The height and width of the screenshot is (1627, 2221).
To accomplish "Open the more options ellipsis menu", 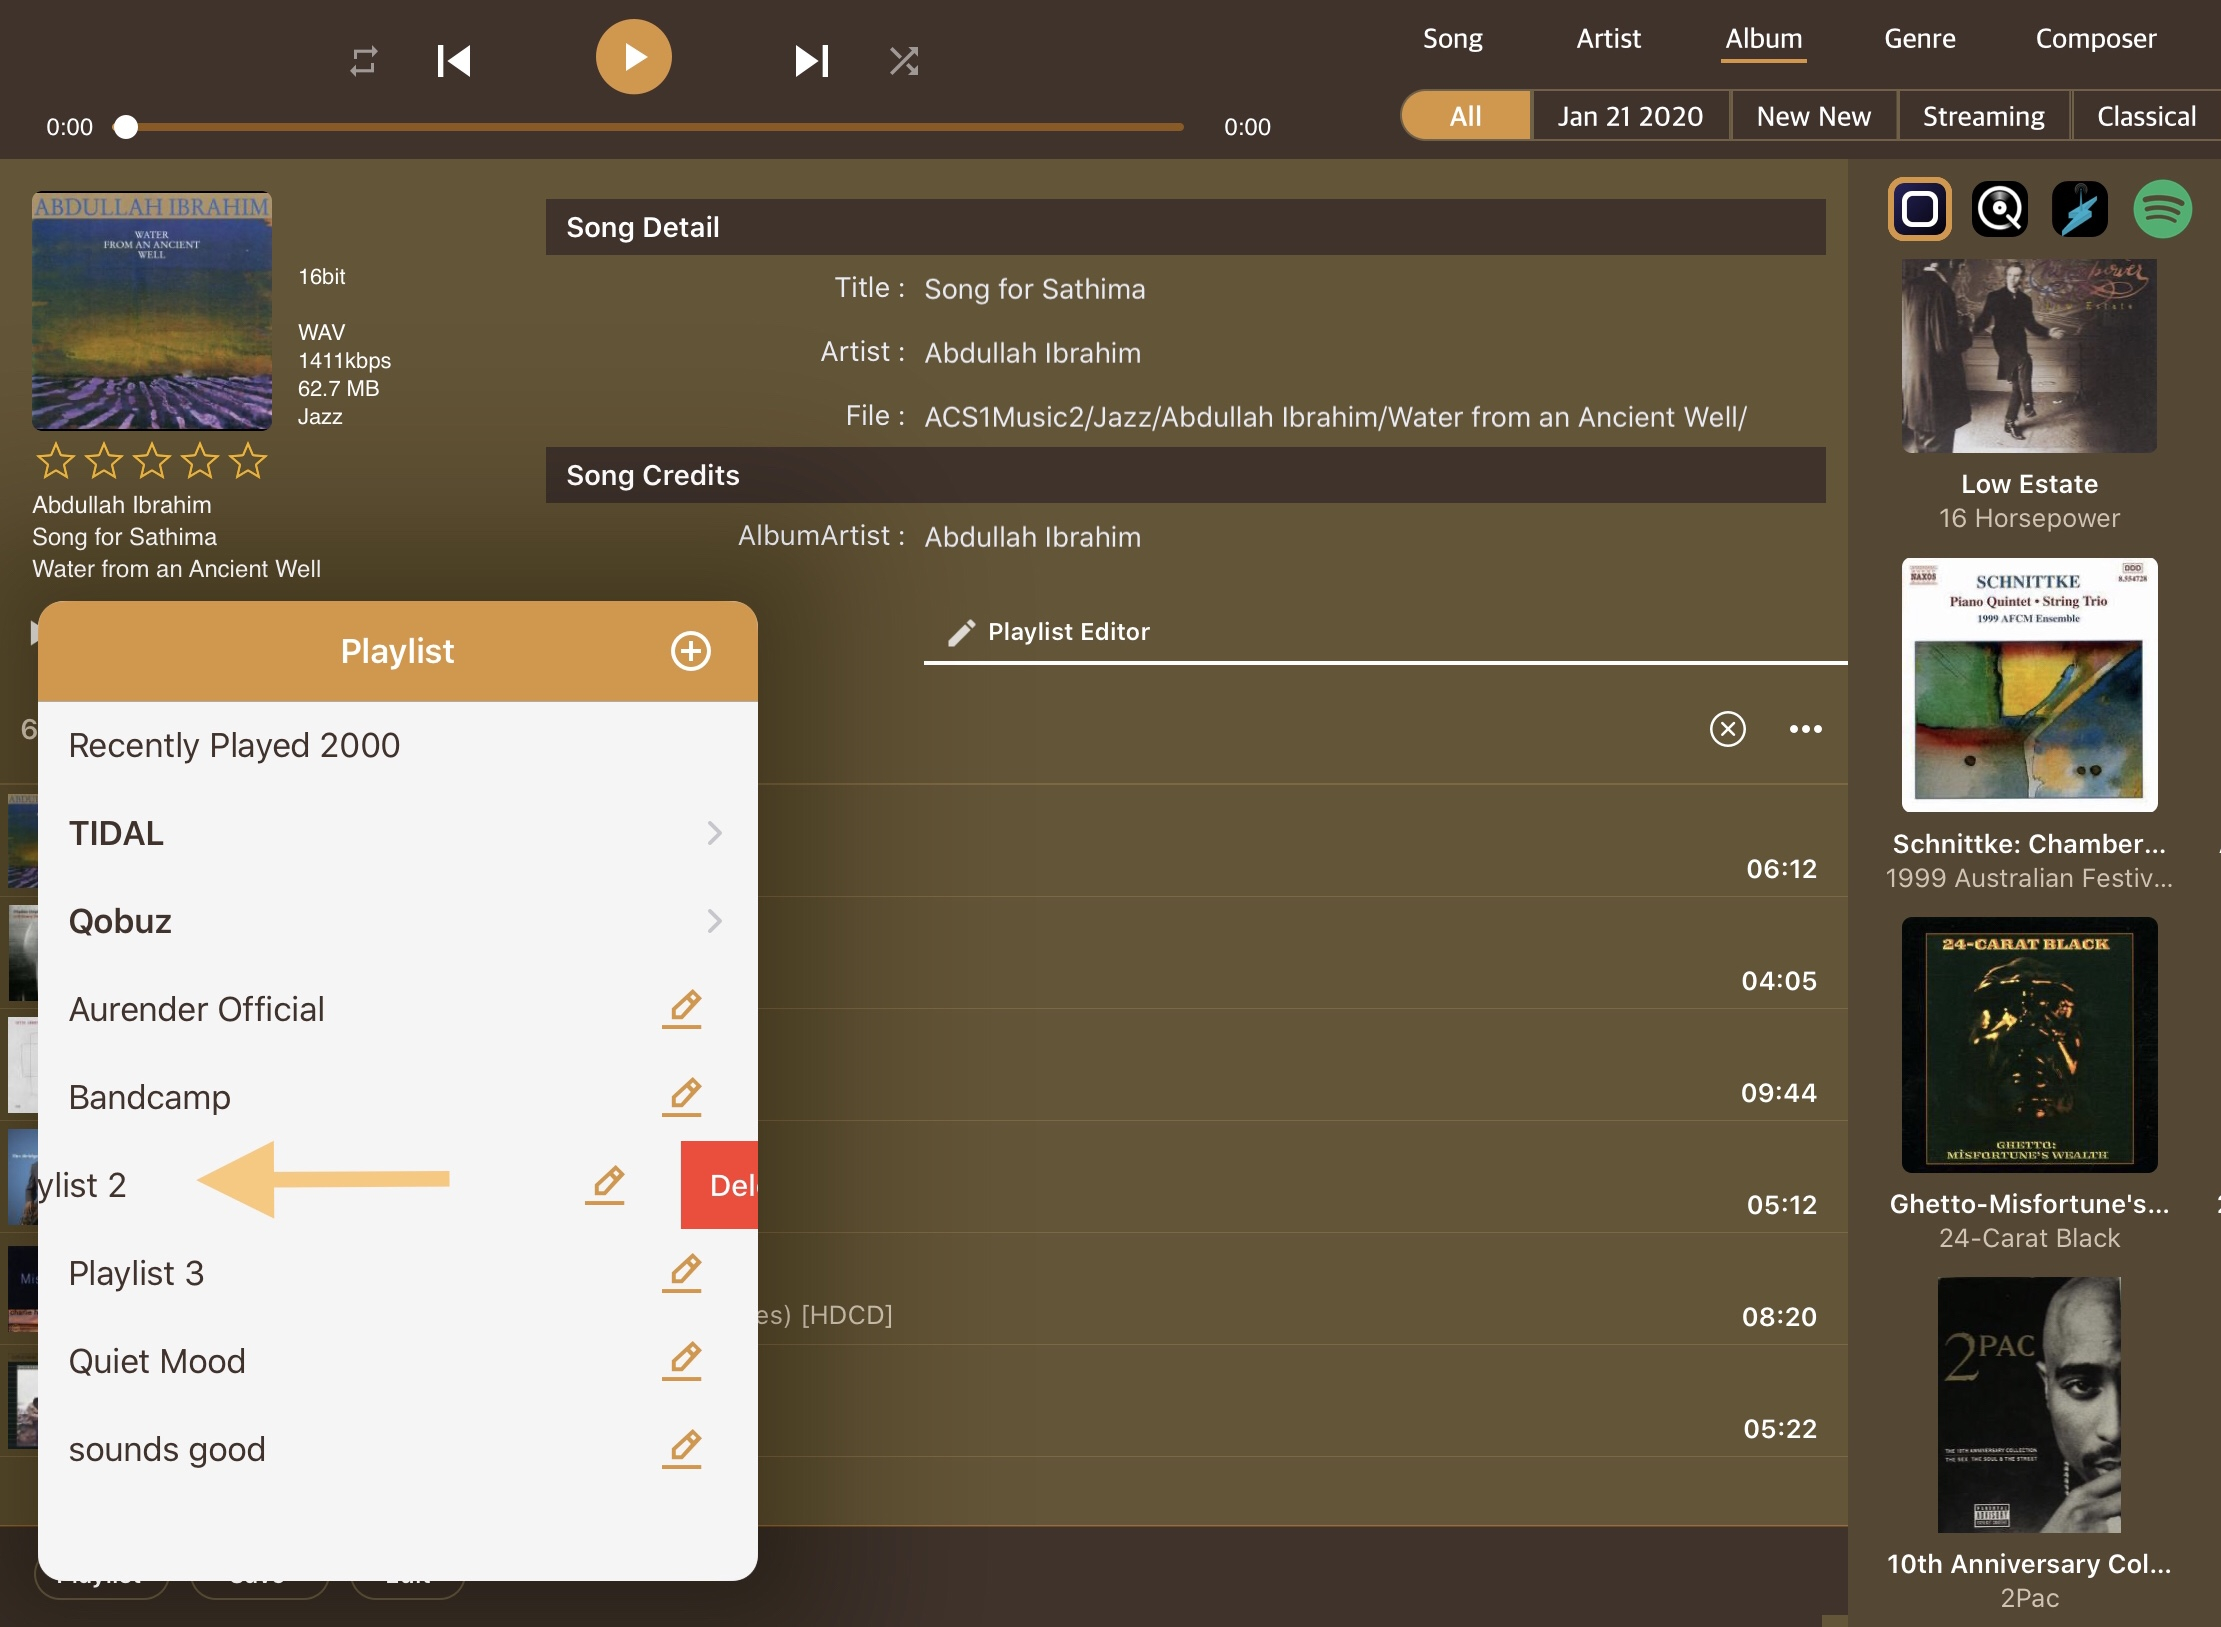I will tap(1805, 729).
